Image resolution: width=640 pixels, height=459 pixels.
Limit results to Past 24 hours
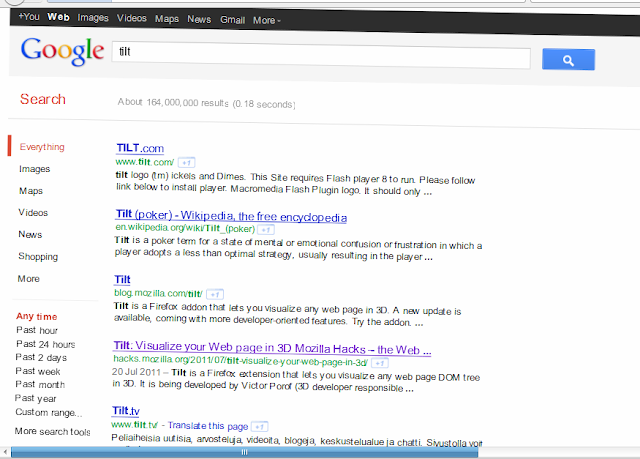coord(46,344)
